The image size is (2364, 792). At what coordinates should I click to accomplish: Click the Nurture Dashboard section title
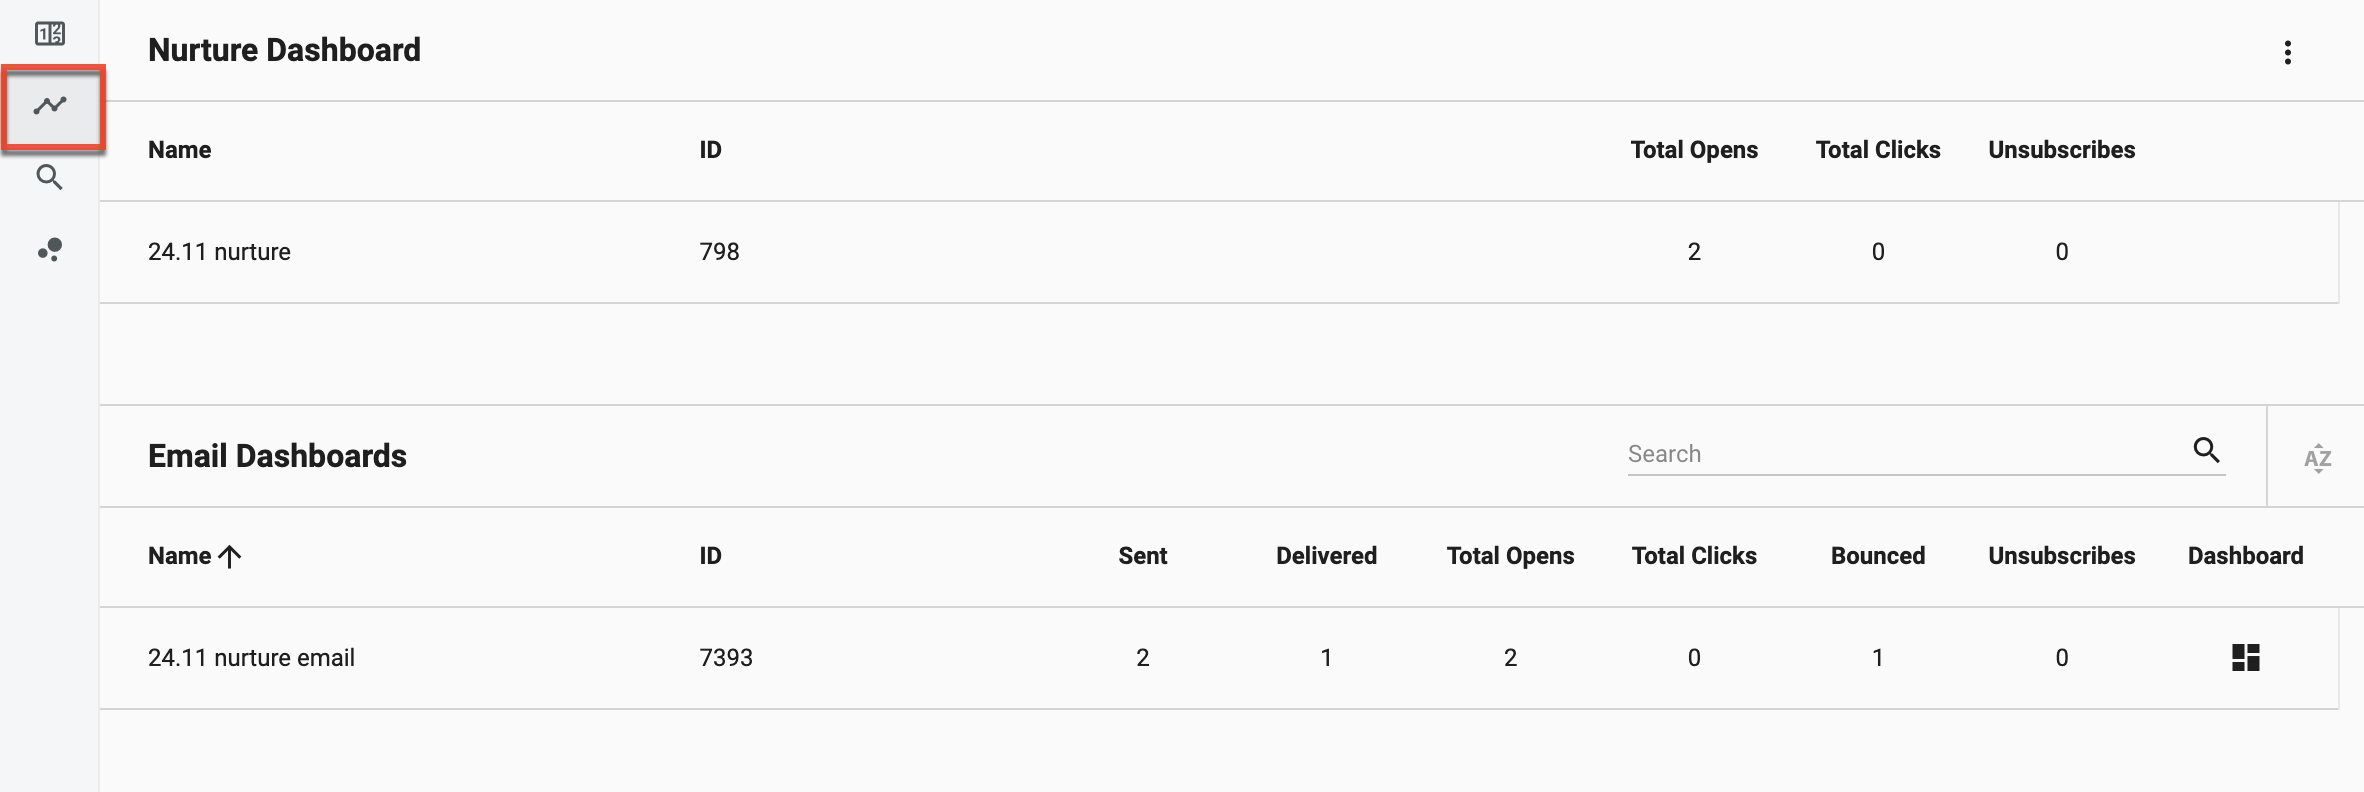(284, 49)
